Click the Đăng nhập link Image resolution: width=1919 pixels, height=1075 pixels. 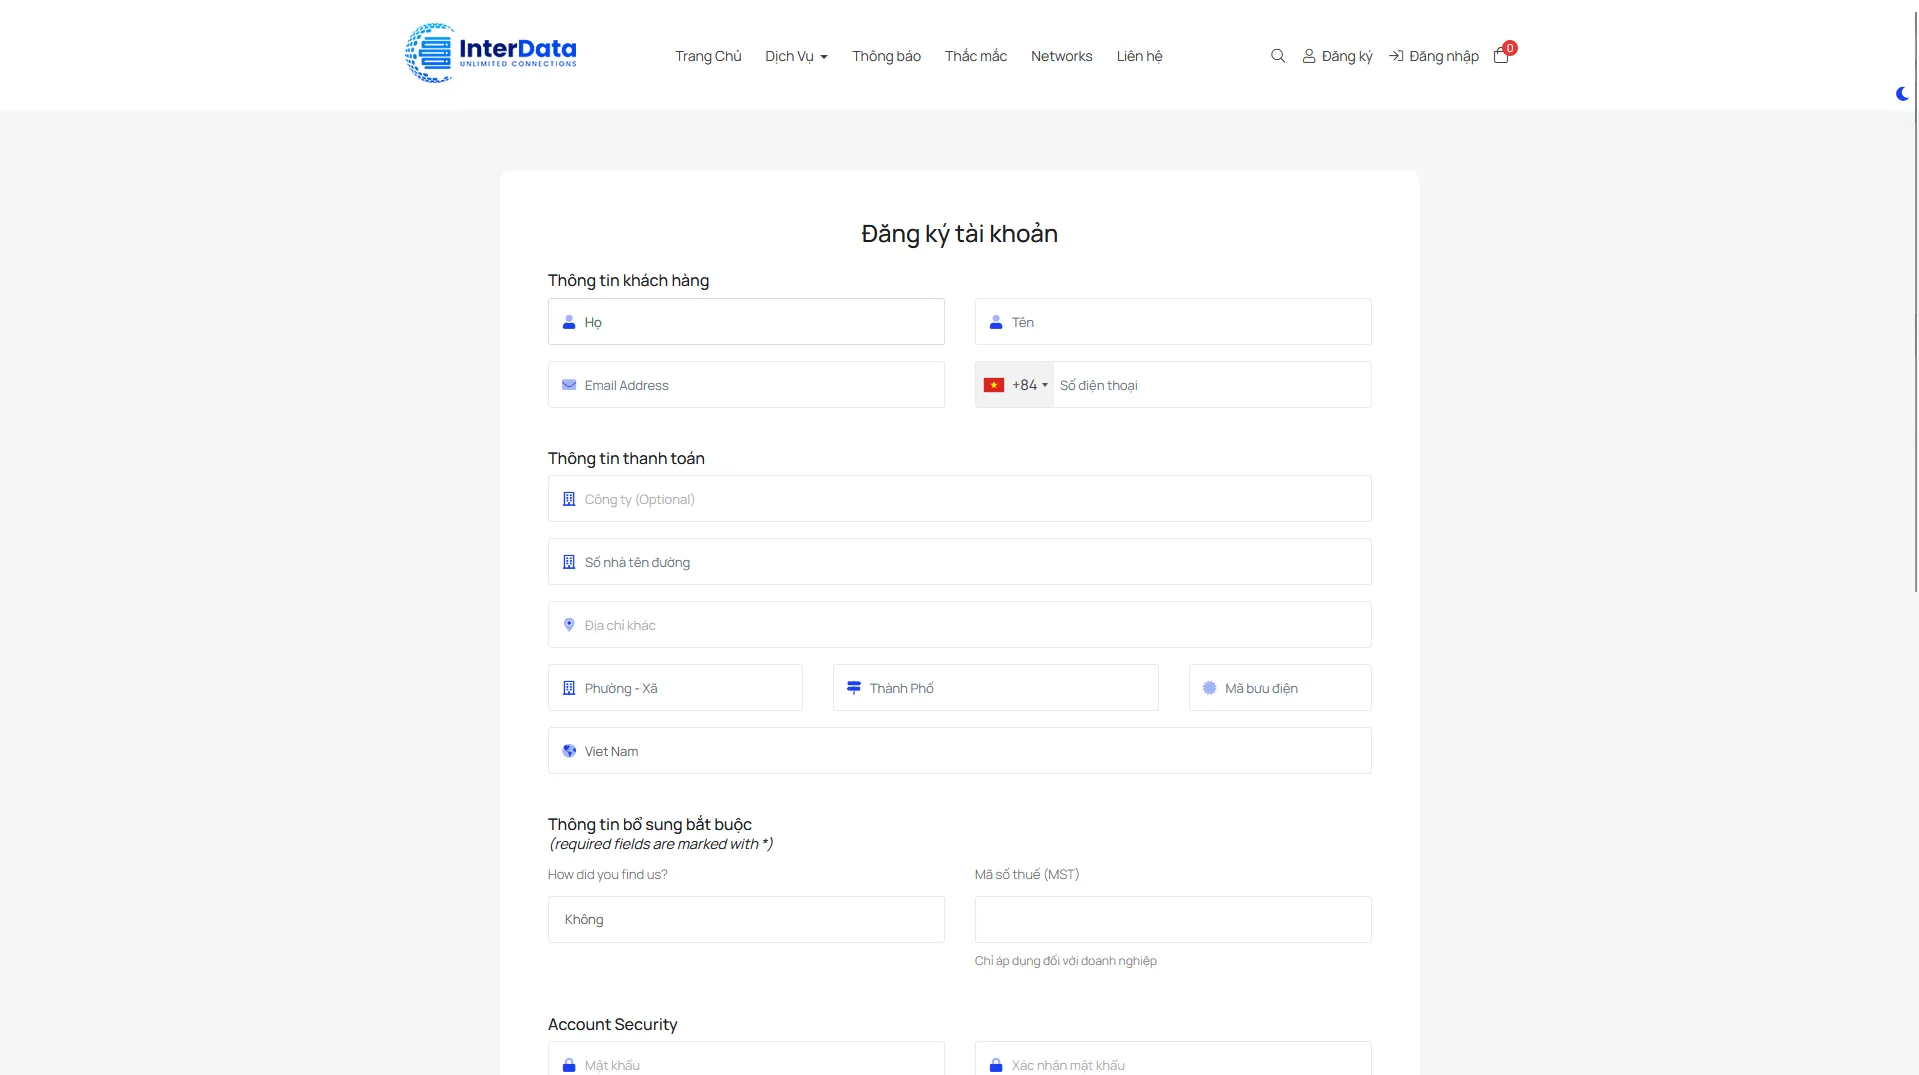click(x=1434, y=56)
